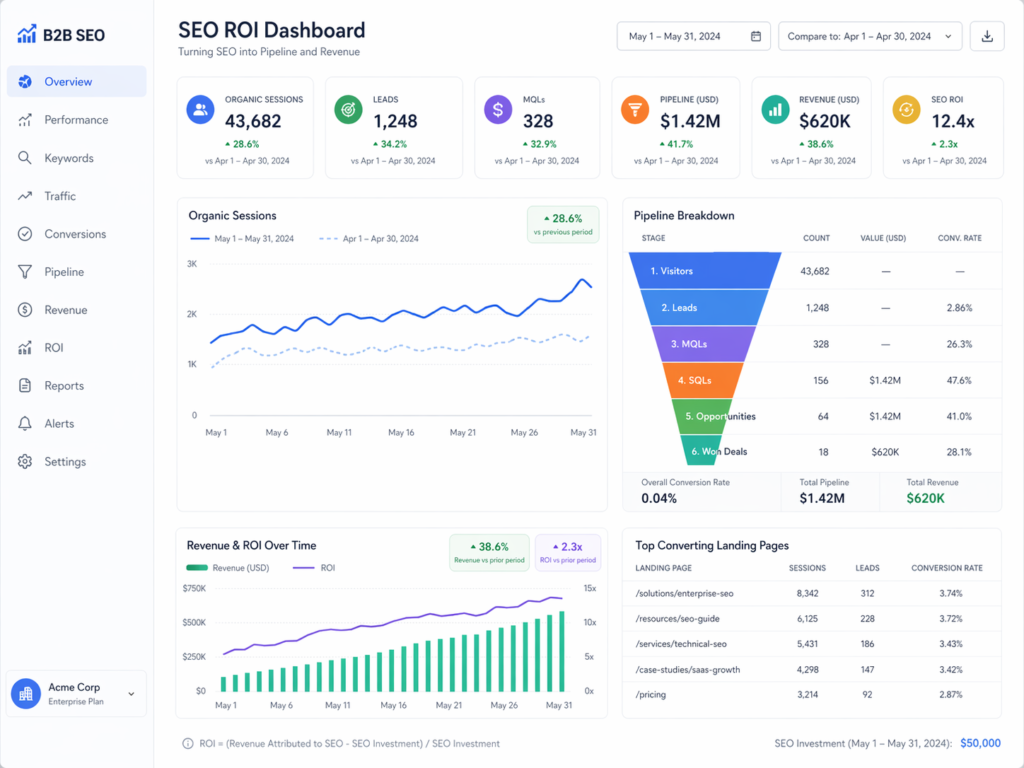1024x768 pixels.
Task: Click the Leads target icon
Action: tap(348, 109)
